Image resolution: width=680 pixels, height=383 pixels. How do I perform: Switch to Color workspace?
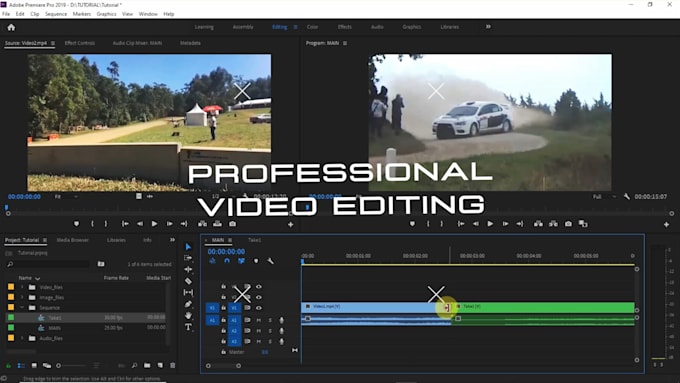(x=312, y=27)
